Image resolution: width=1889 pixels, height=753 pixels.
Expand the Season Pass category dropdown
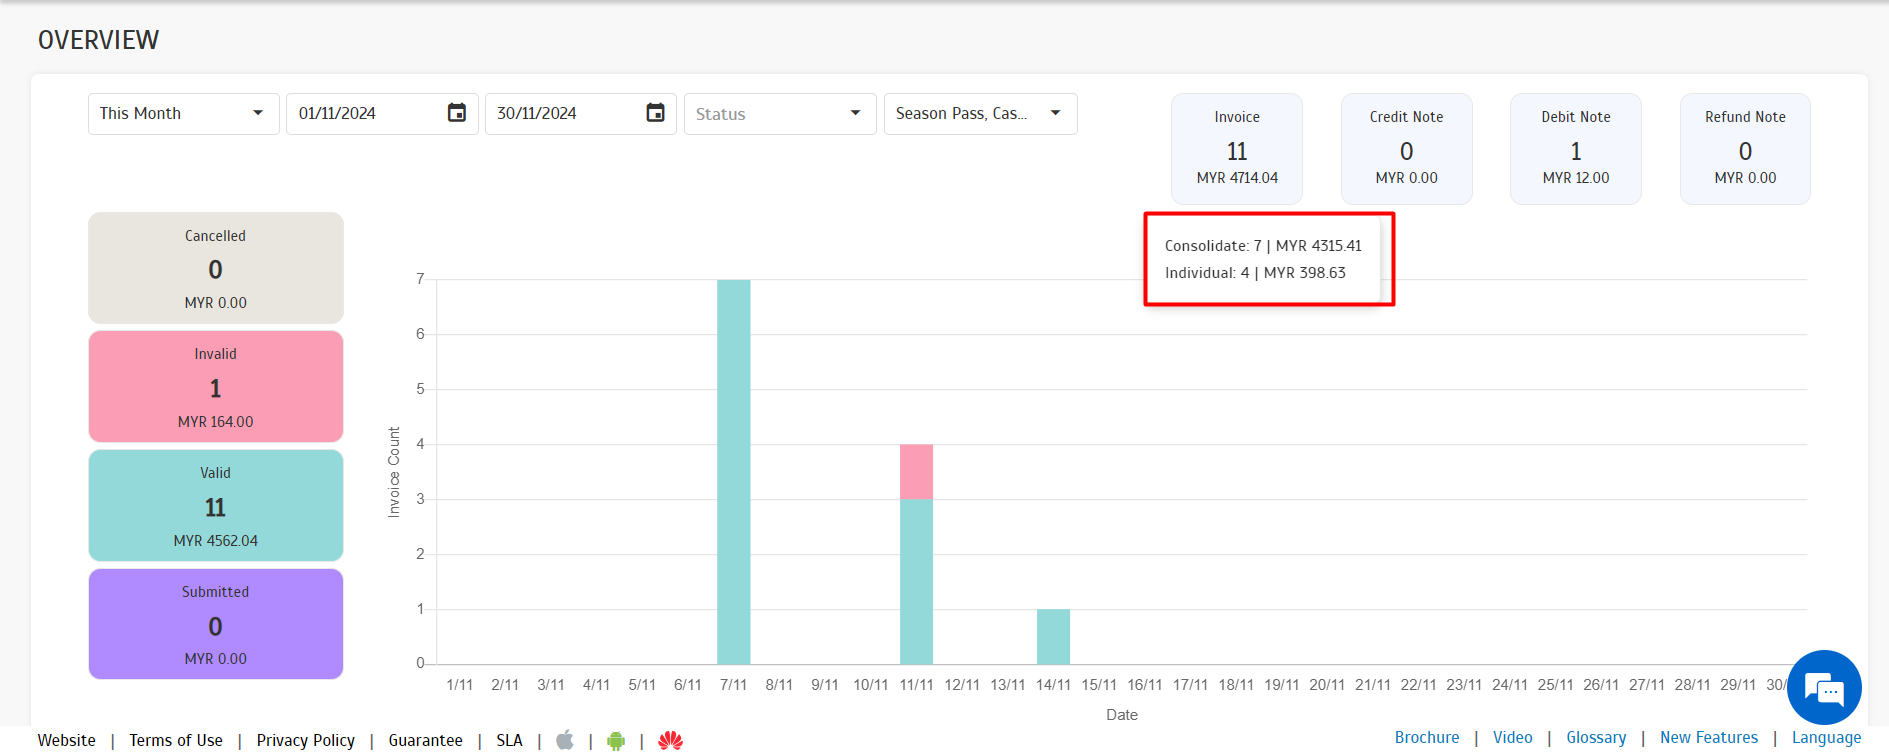tap(979, 114)
